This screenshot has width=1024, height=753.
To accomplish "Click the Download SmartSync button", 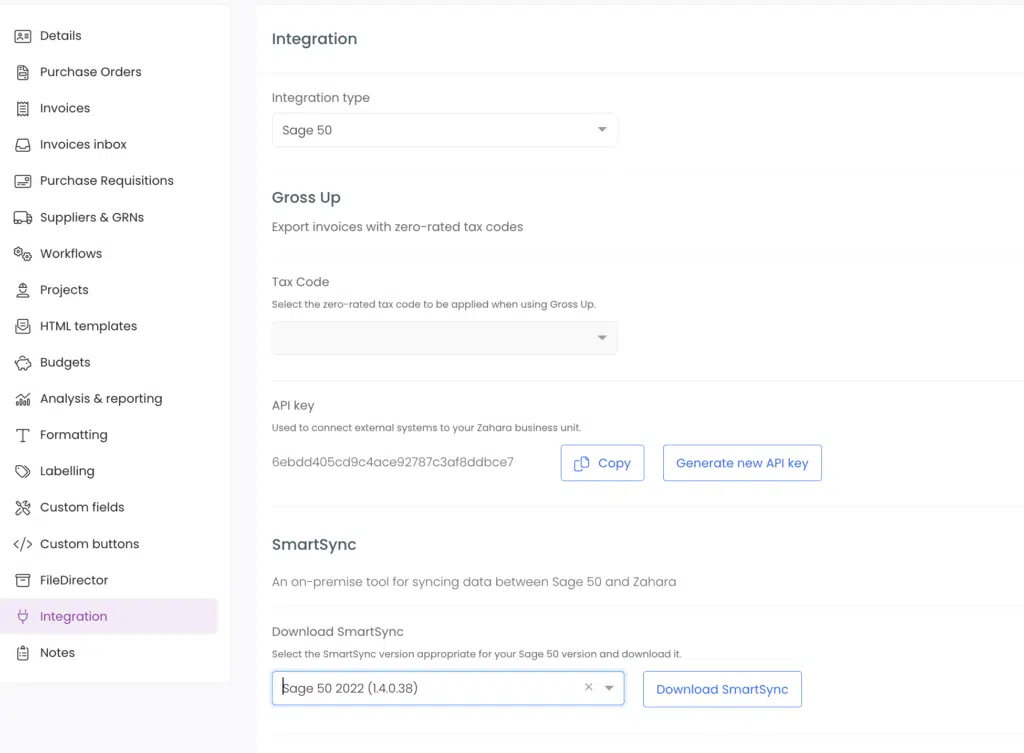I will click(722, 689).
